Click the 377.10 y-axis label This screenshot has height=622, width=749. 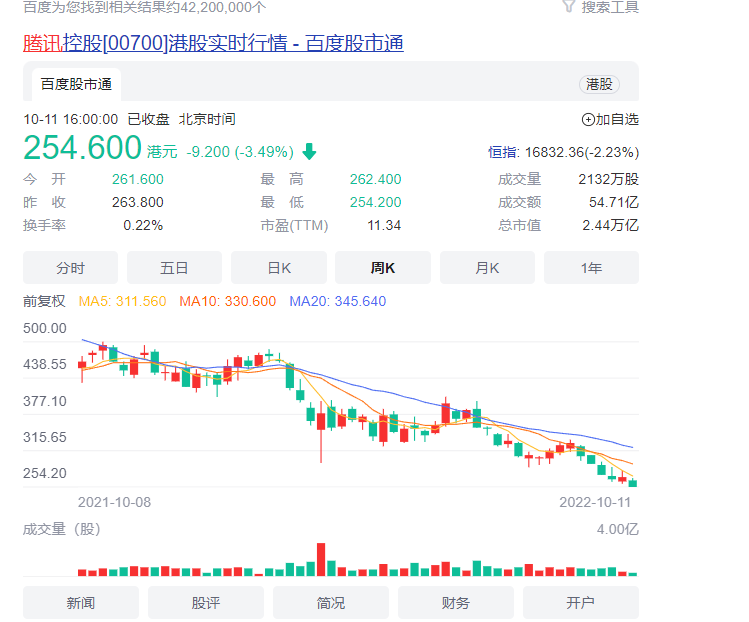point(45,401)
